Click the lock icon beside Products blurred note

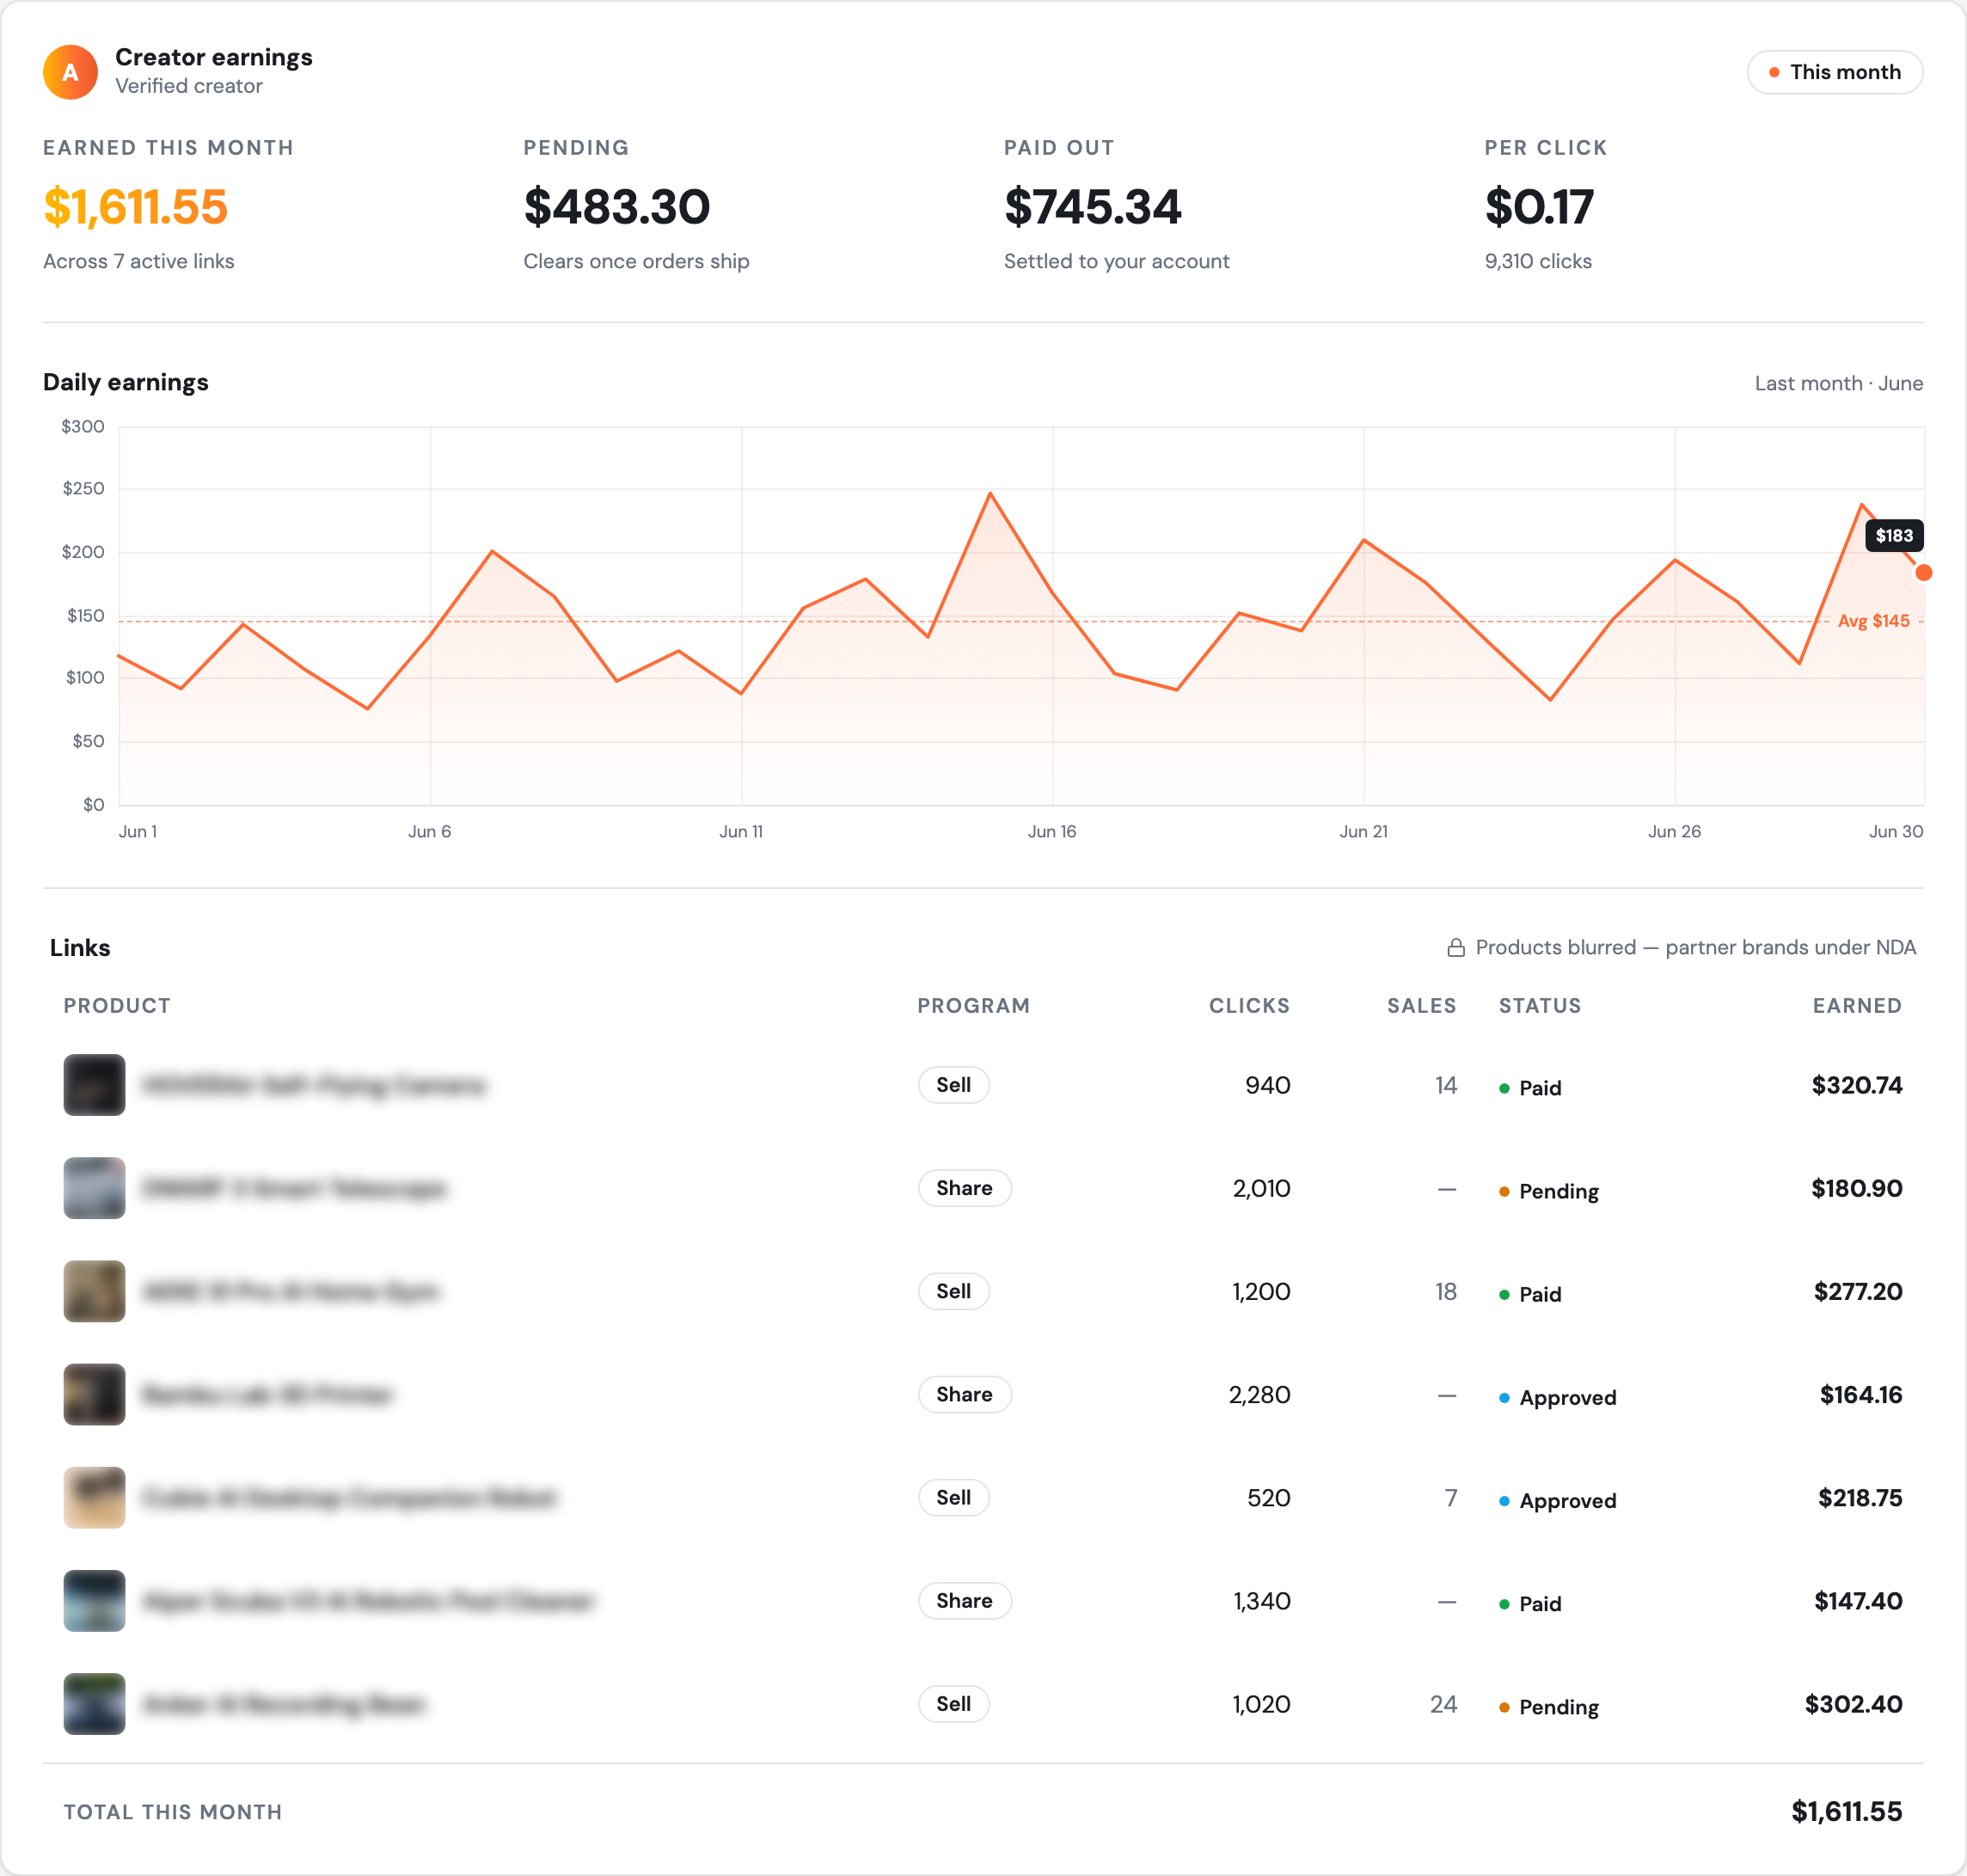tap(1456, 948)
